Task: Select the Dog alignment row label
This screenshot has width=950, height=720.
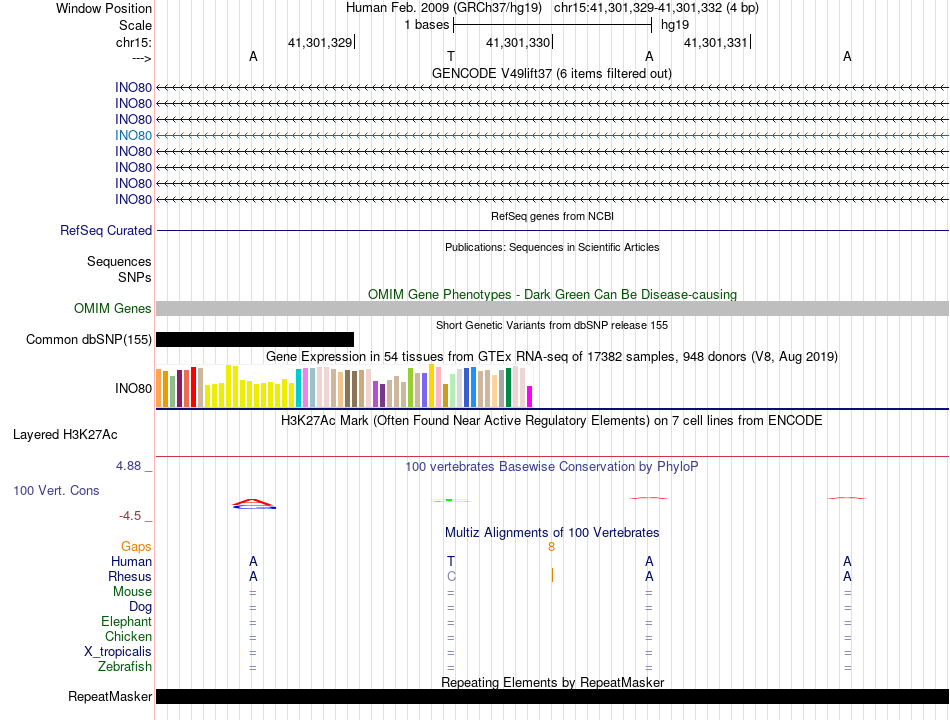Action: (x=140, y=607)
